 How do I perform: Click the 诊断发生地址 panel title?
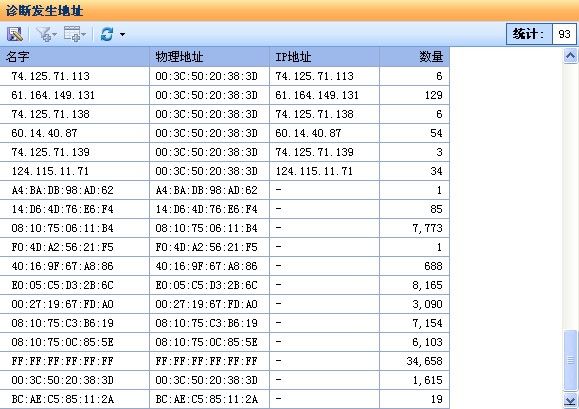click(44, 11)
